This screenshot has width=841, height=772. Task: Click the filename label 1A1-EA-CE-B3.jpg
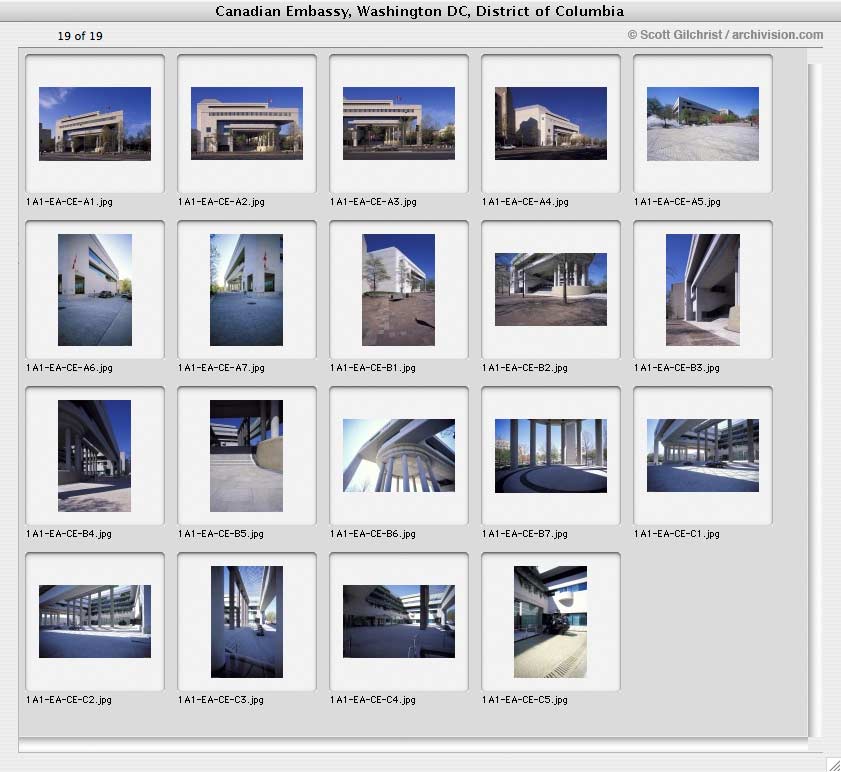pos(676,368)
